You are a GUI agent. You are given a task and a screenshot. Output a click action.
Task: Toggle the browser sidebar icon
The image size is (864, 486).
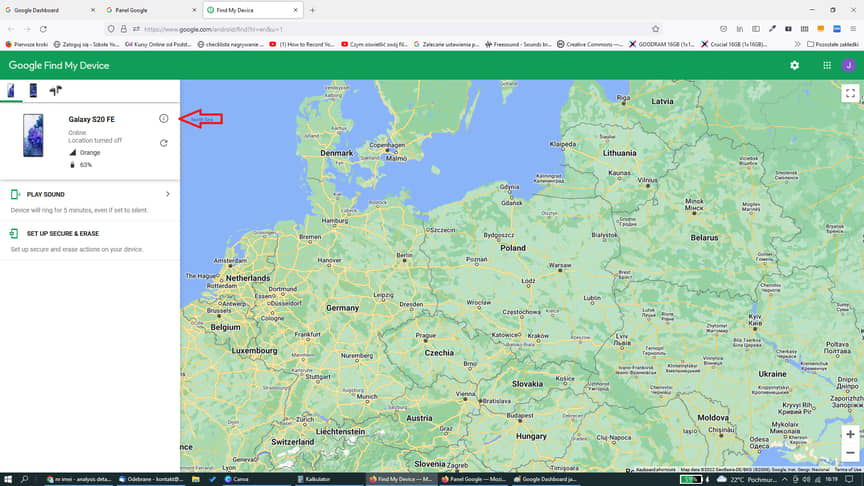coord(756,29)
